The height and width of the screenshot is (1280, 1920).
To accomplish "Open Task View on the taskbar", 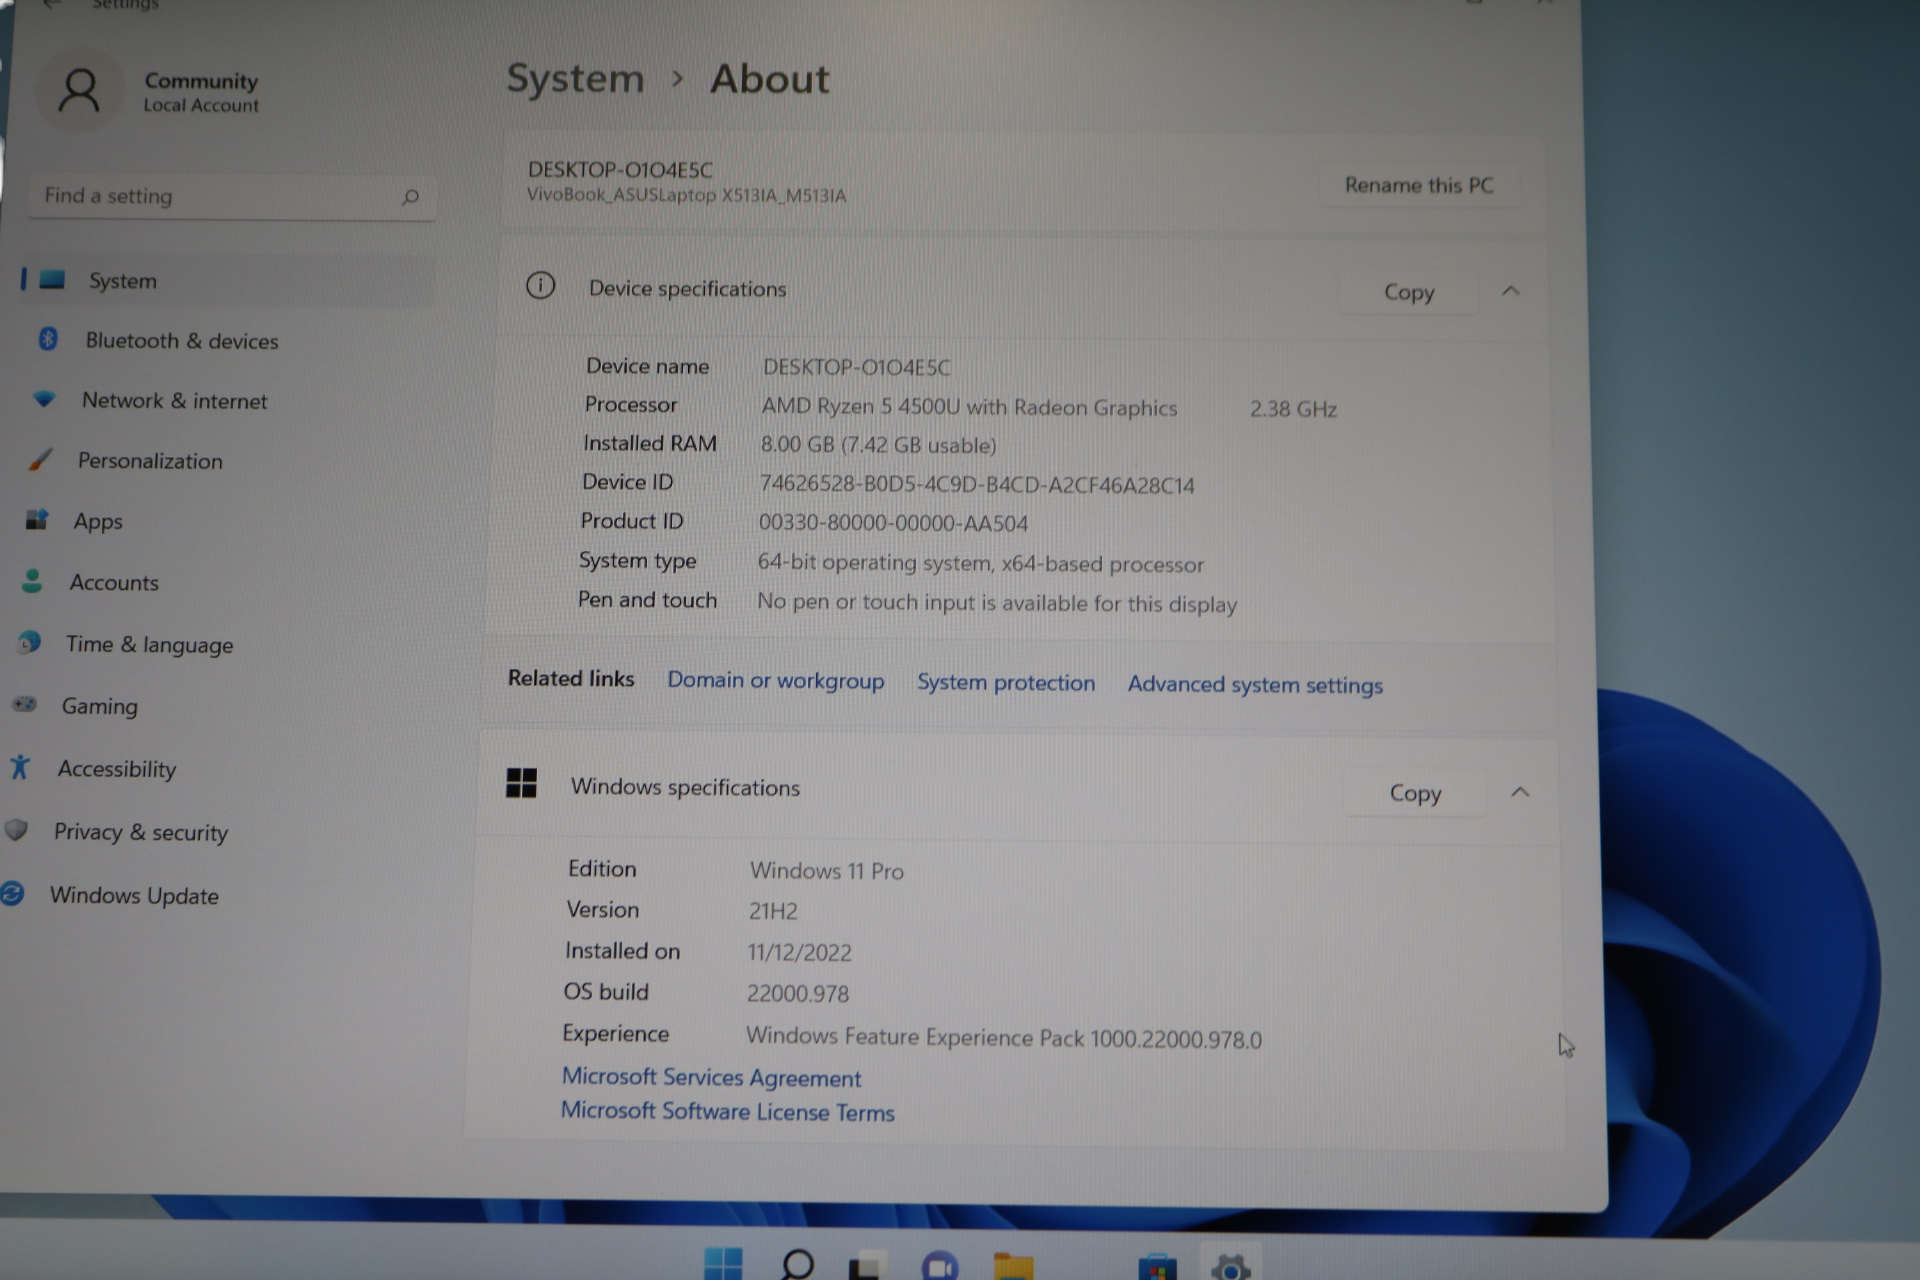I will coord(867,1266).
